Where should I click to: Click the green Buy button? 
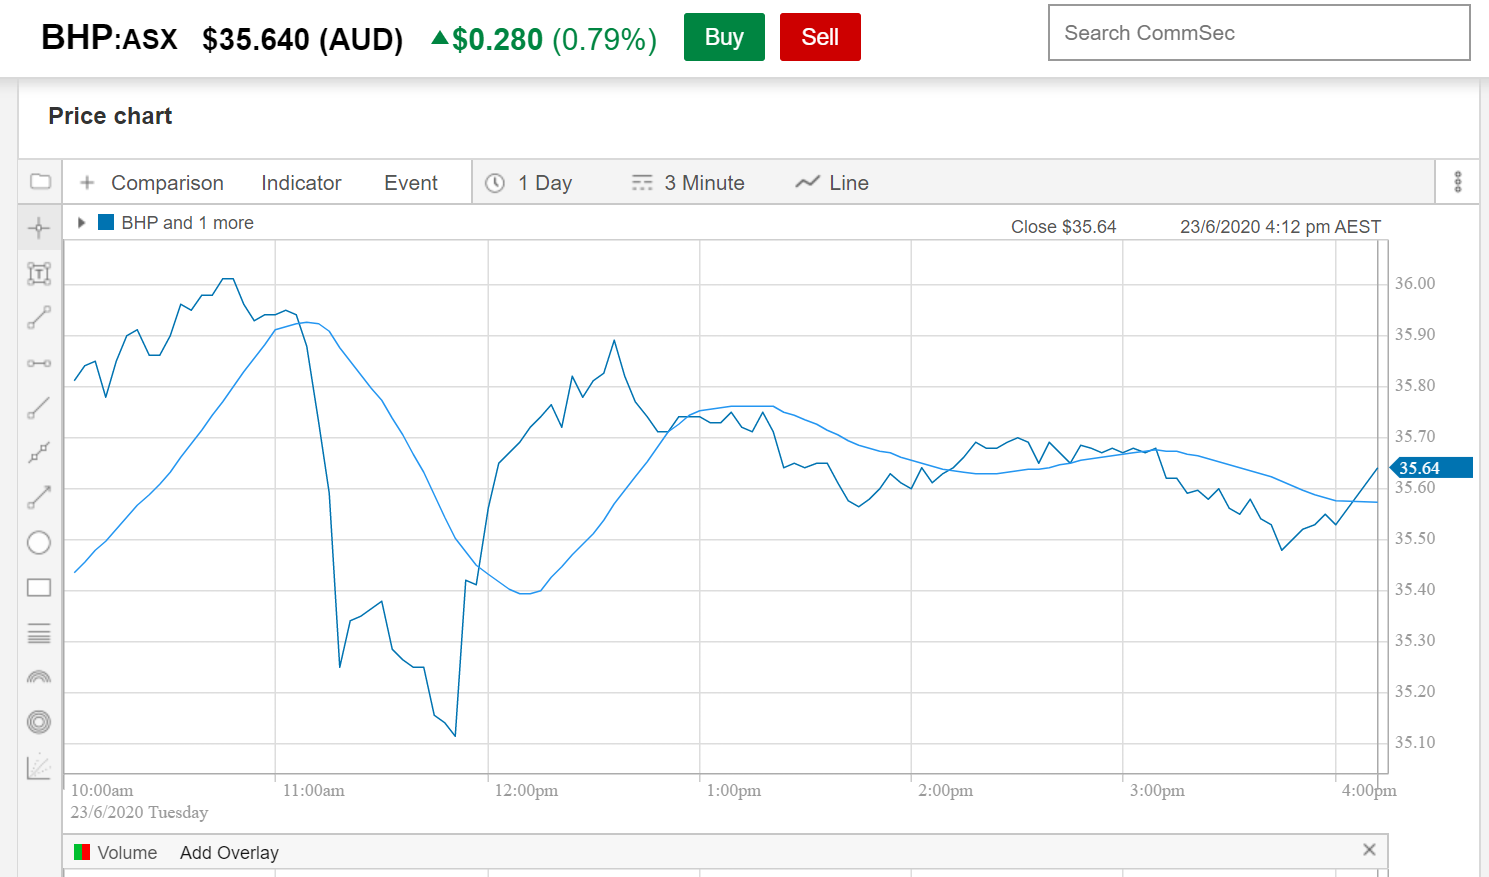coord(724,37)
